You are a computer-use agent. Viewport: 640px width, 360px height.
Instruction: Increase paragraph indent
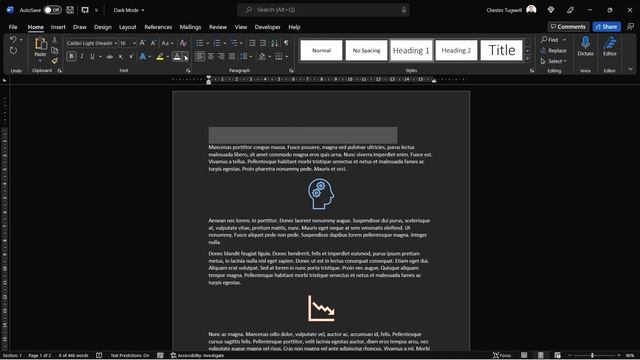[x=263, y=43]
